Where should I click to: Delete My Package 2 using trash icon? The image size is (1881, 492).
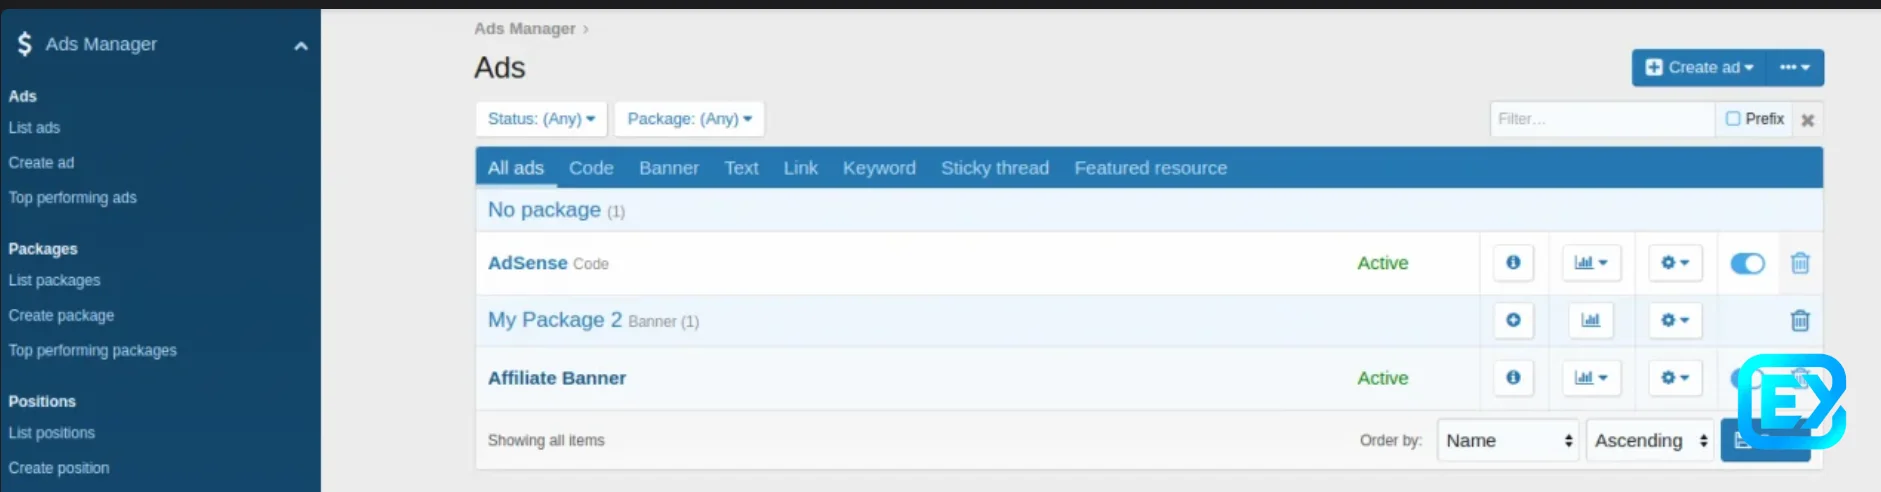[1800, 321]
